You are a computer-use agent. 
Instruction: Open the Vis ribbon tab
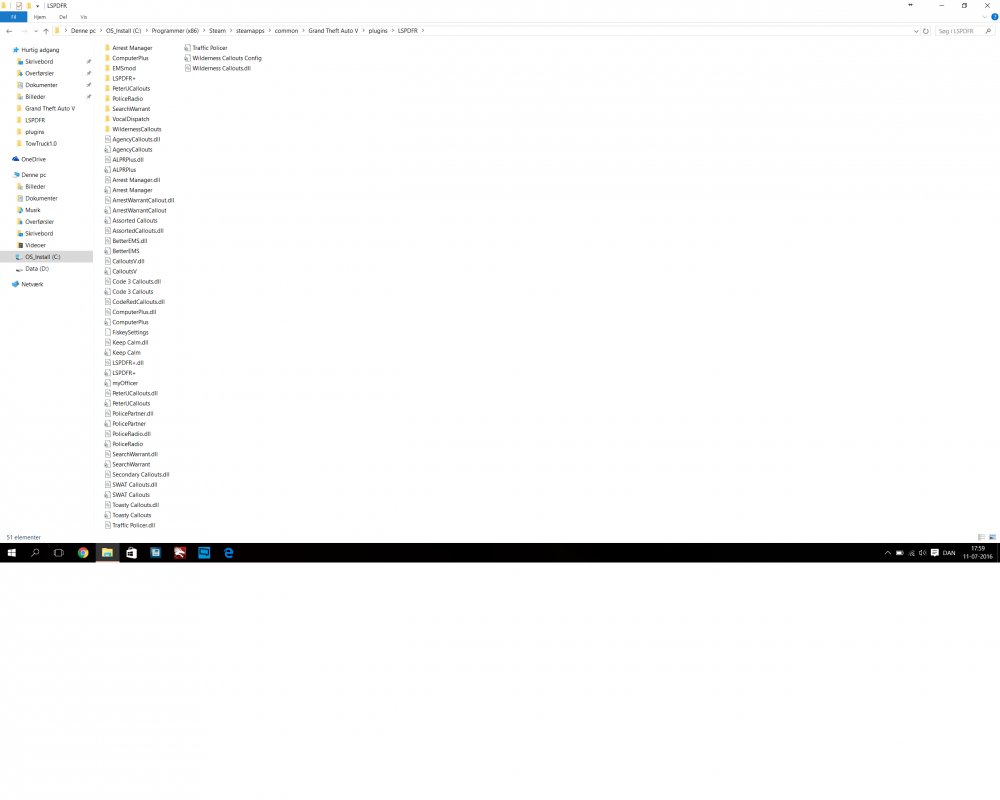[84, 17]
